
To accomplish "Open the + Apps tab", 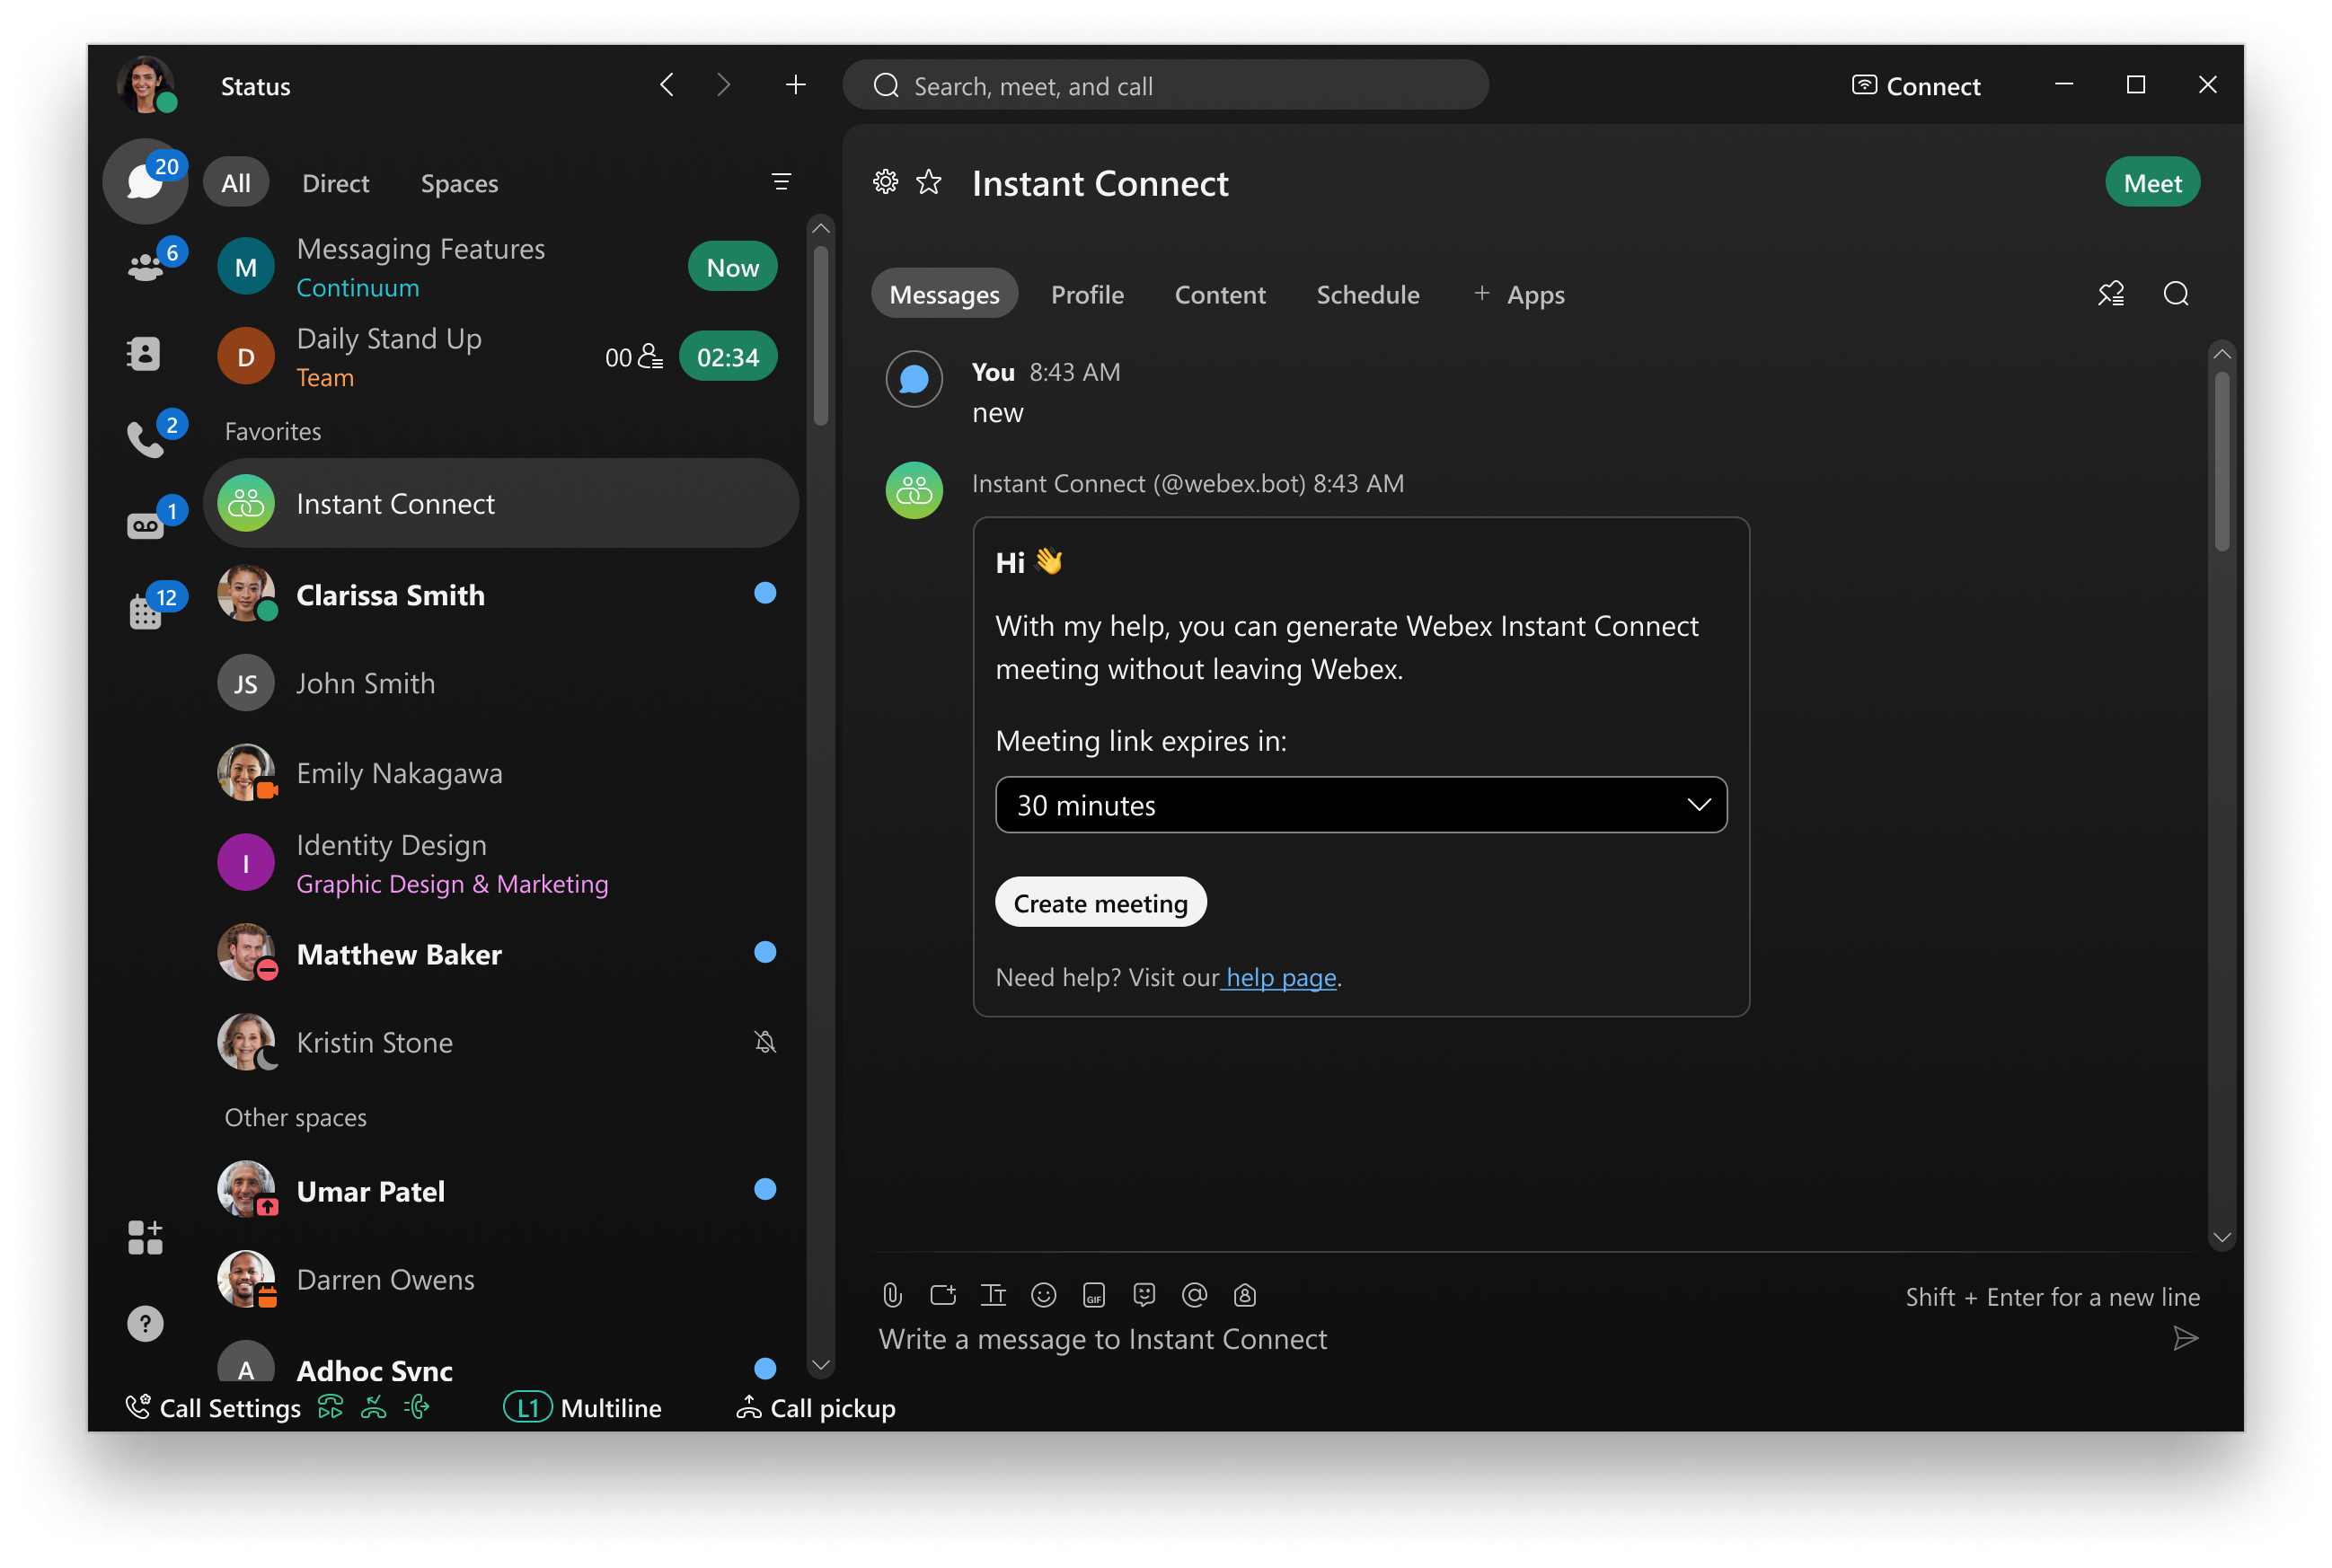I will tap(1519, 294).
